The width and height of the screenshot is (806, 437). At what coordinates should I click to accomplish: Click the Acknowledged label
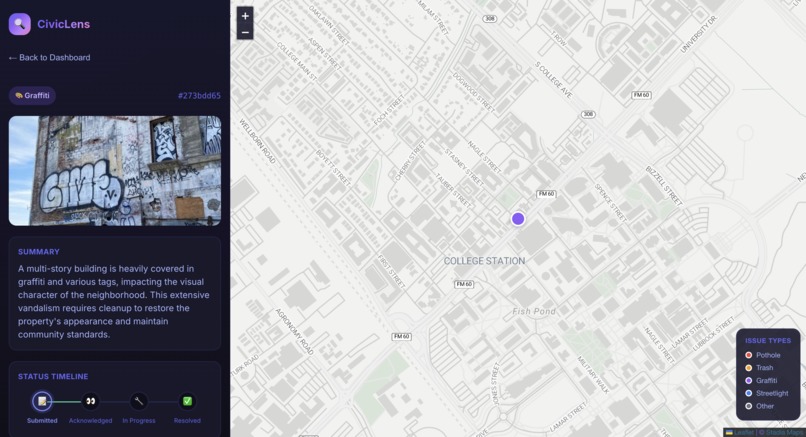pos(90,421)
